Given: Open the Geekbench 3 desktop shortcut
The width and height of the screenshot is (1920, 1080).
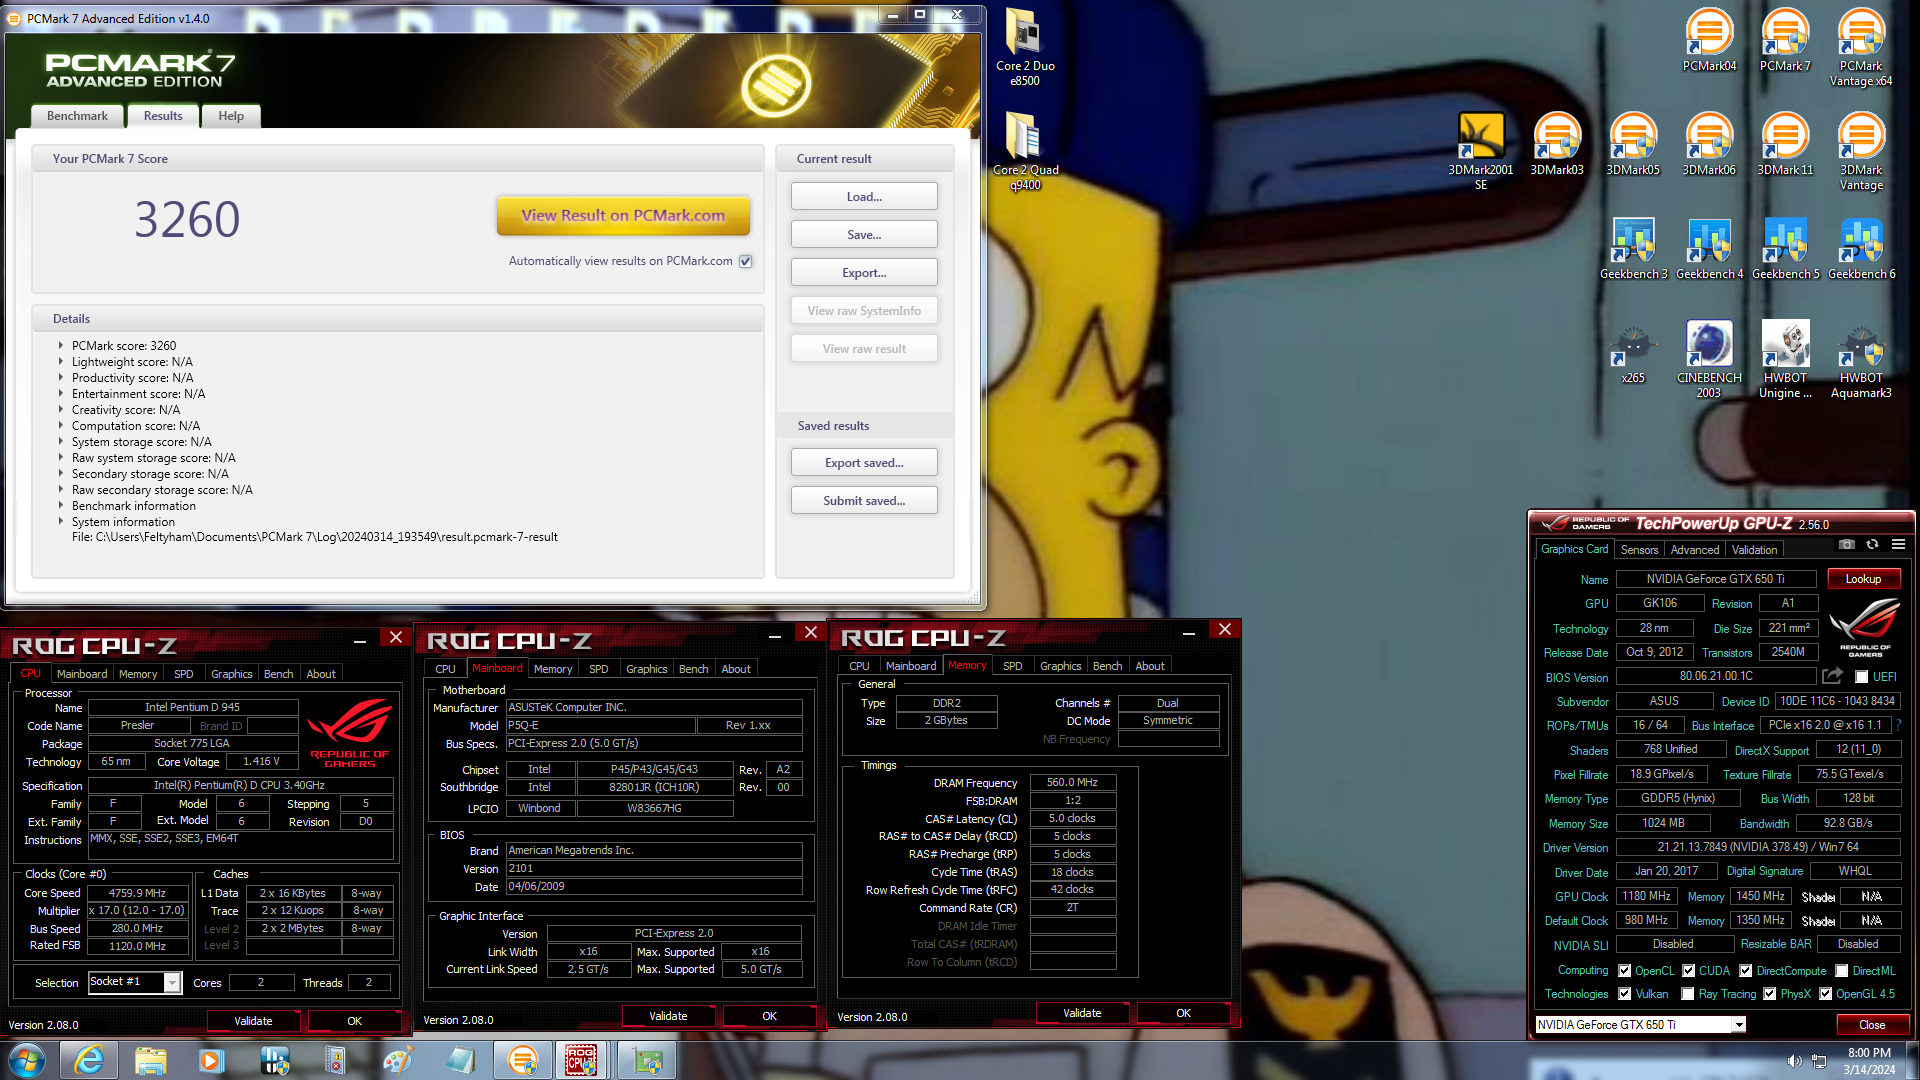Looking at the screenshot, I should (x=1633, y=248).
